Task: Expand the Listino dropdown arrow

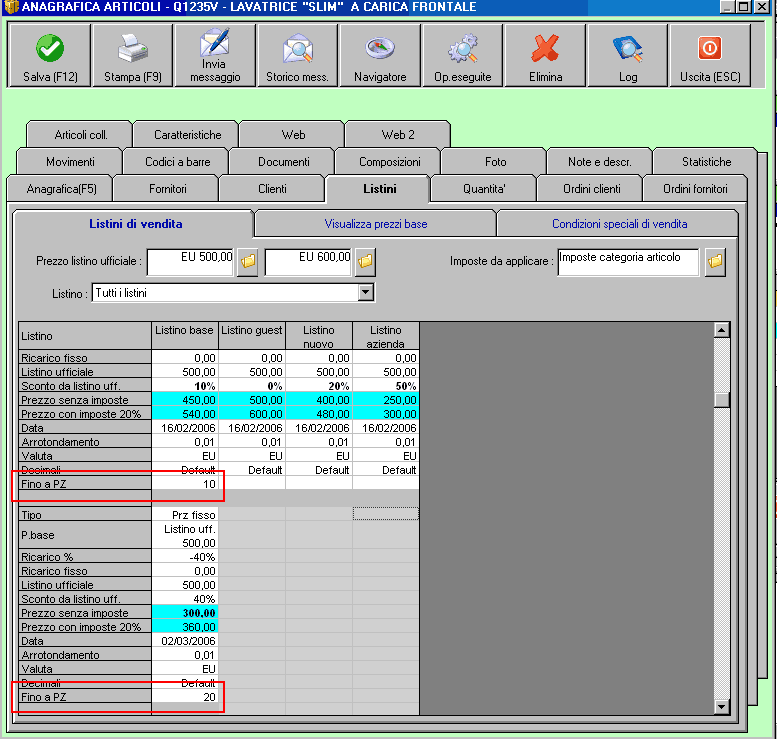Action: coord(366,292)
